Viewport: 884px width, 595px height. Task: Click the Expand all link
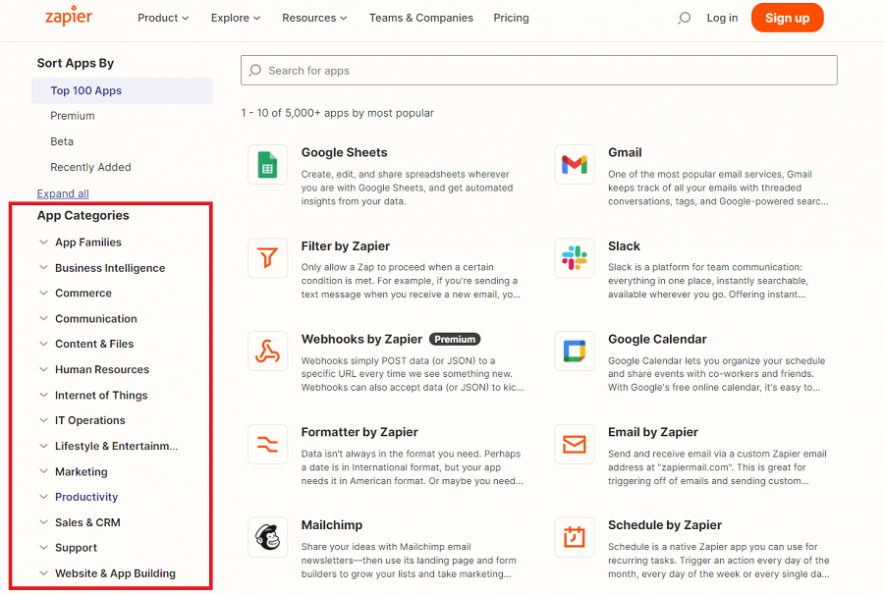click(x=62, y=193)
